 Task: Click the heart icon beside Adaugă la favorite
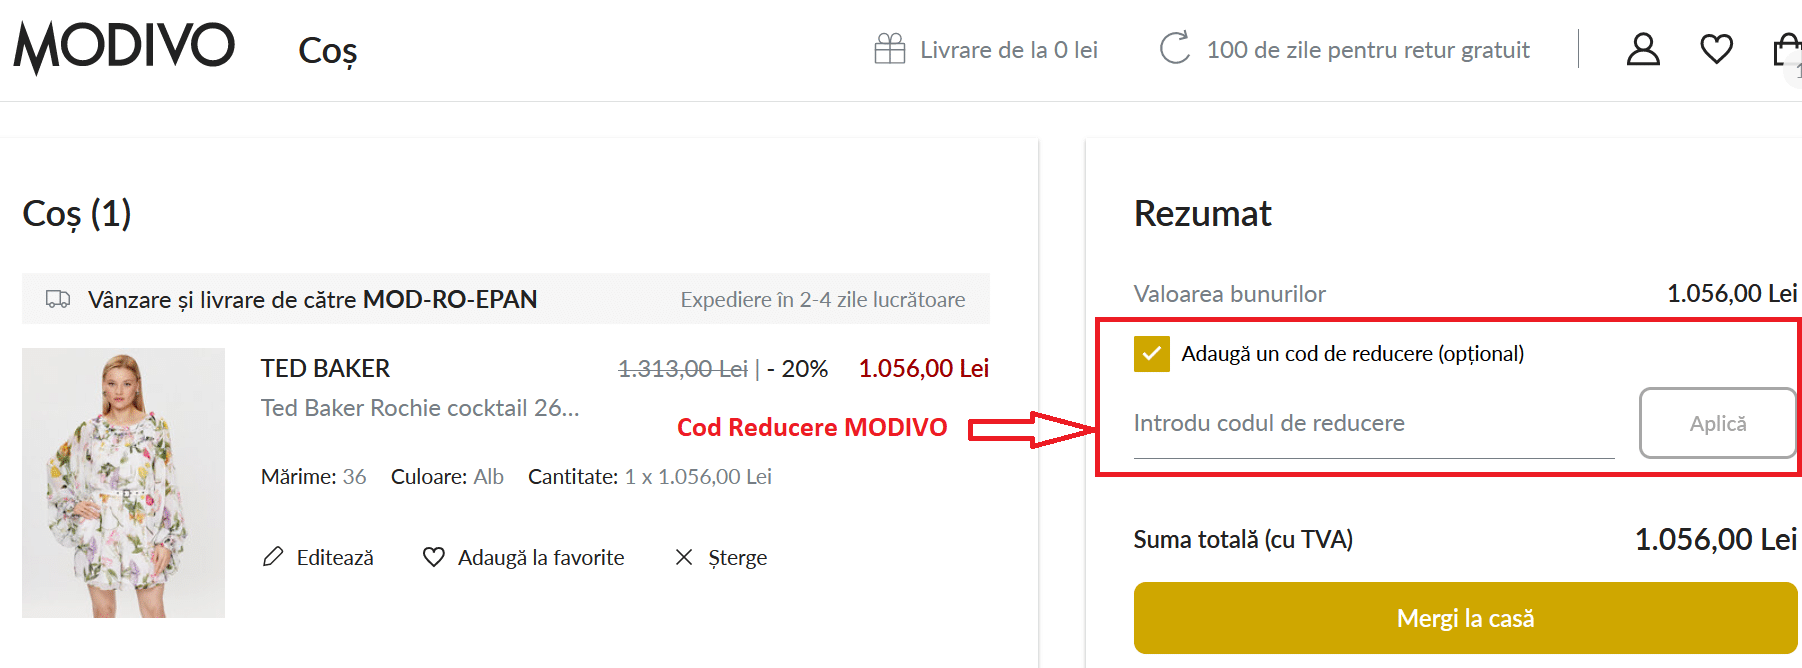433,557
